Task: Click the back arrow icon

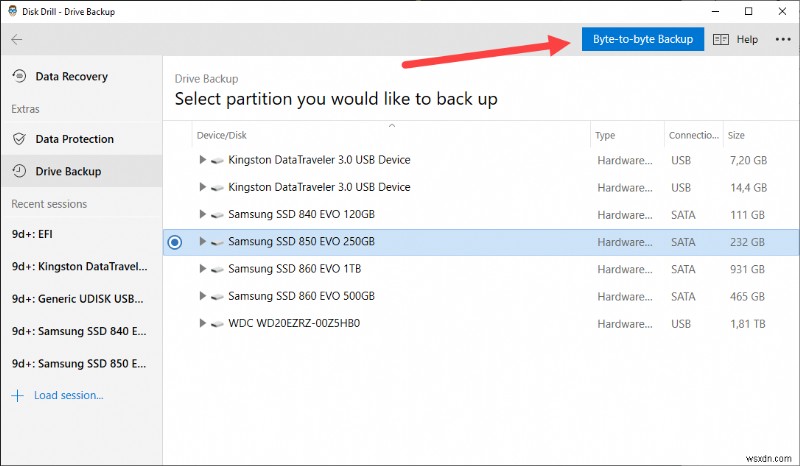Action: point(17,40)
